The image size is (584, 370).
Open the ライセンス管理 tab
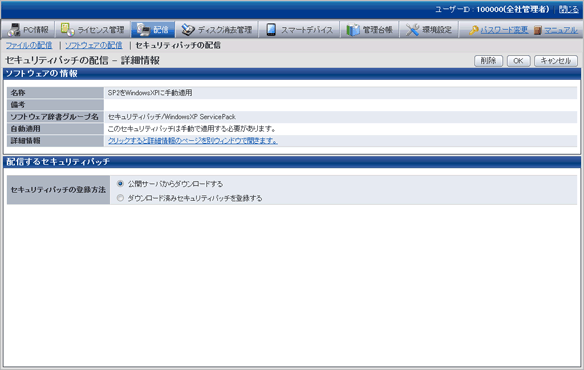tap(93, 29)
